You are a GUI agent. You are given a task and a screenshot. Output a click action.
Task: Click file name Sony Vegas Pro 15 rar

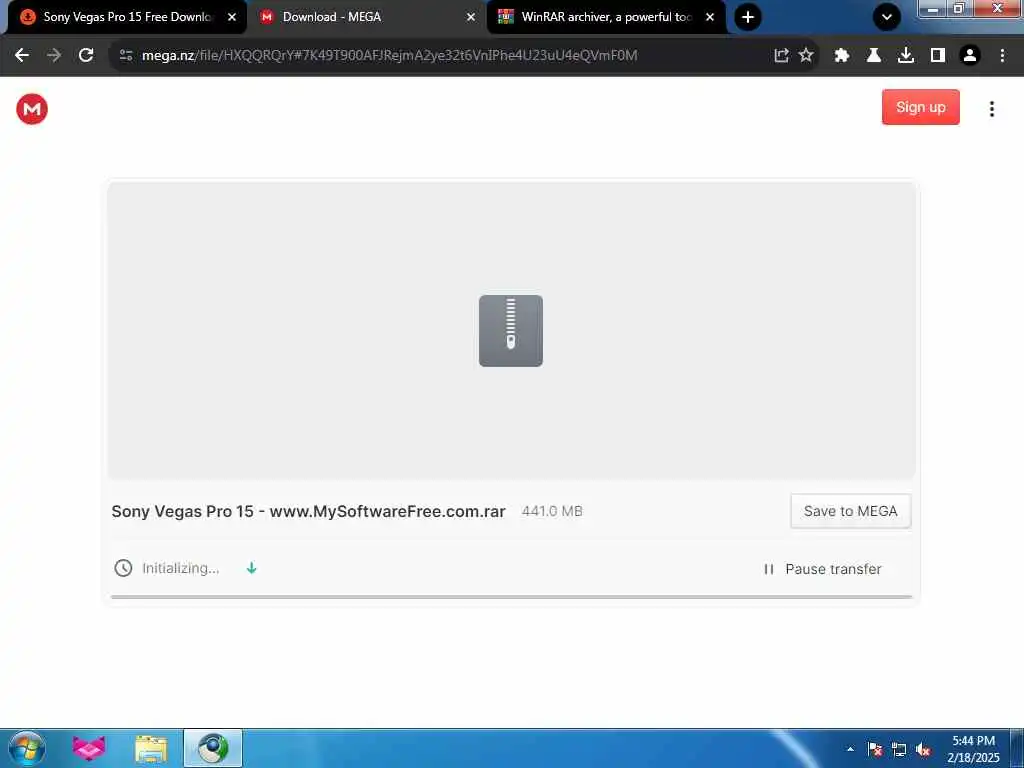coord(308,511)
